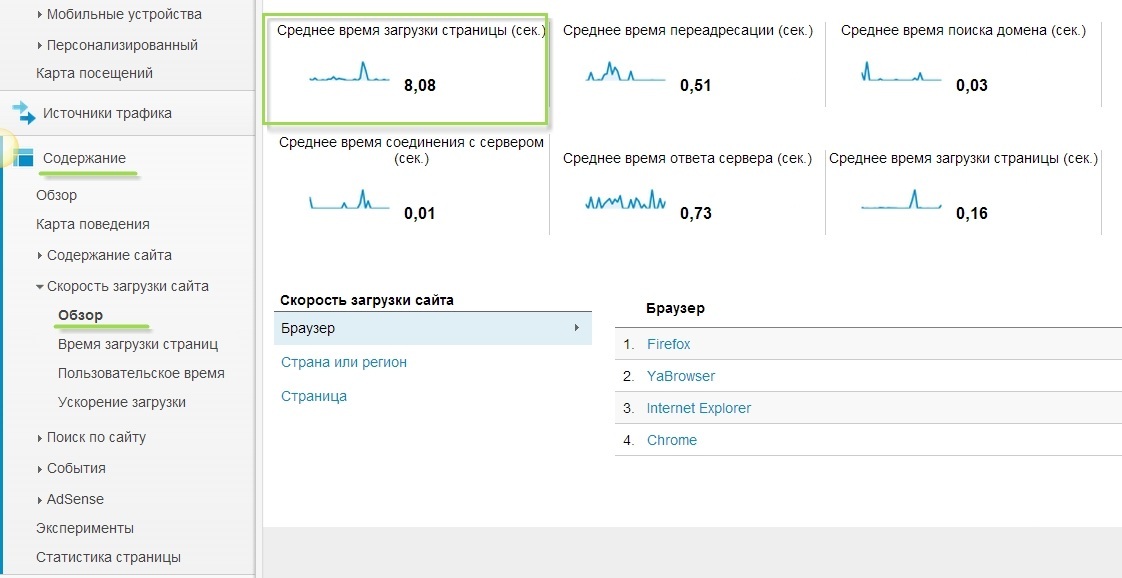Select the 0,16 page load metric sparkline
The height and width of the screenshot is (578, 1122).
(x=901, y=200)
